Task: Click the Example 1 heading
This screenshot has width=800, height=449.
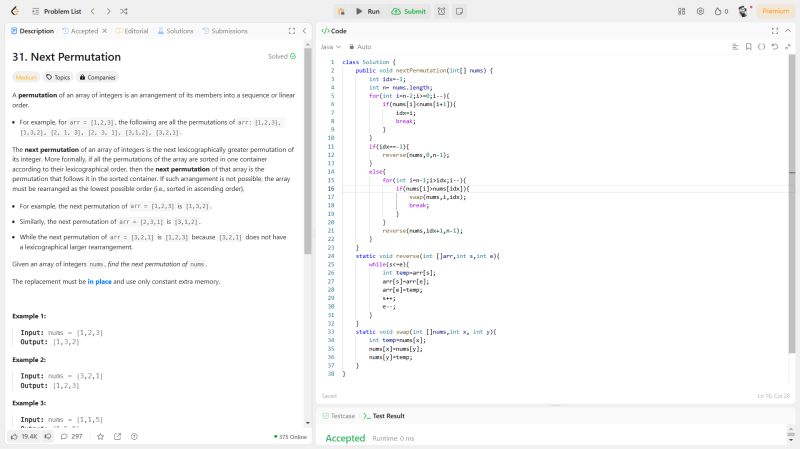Action: tap(29, 316)
